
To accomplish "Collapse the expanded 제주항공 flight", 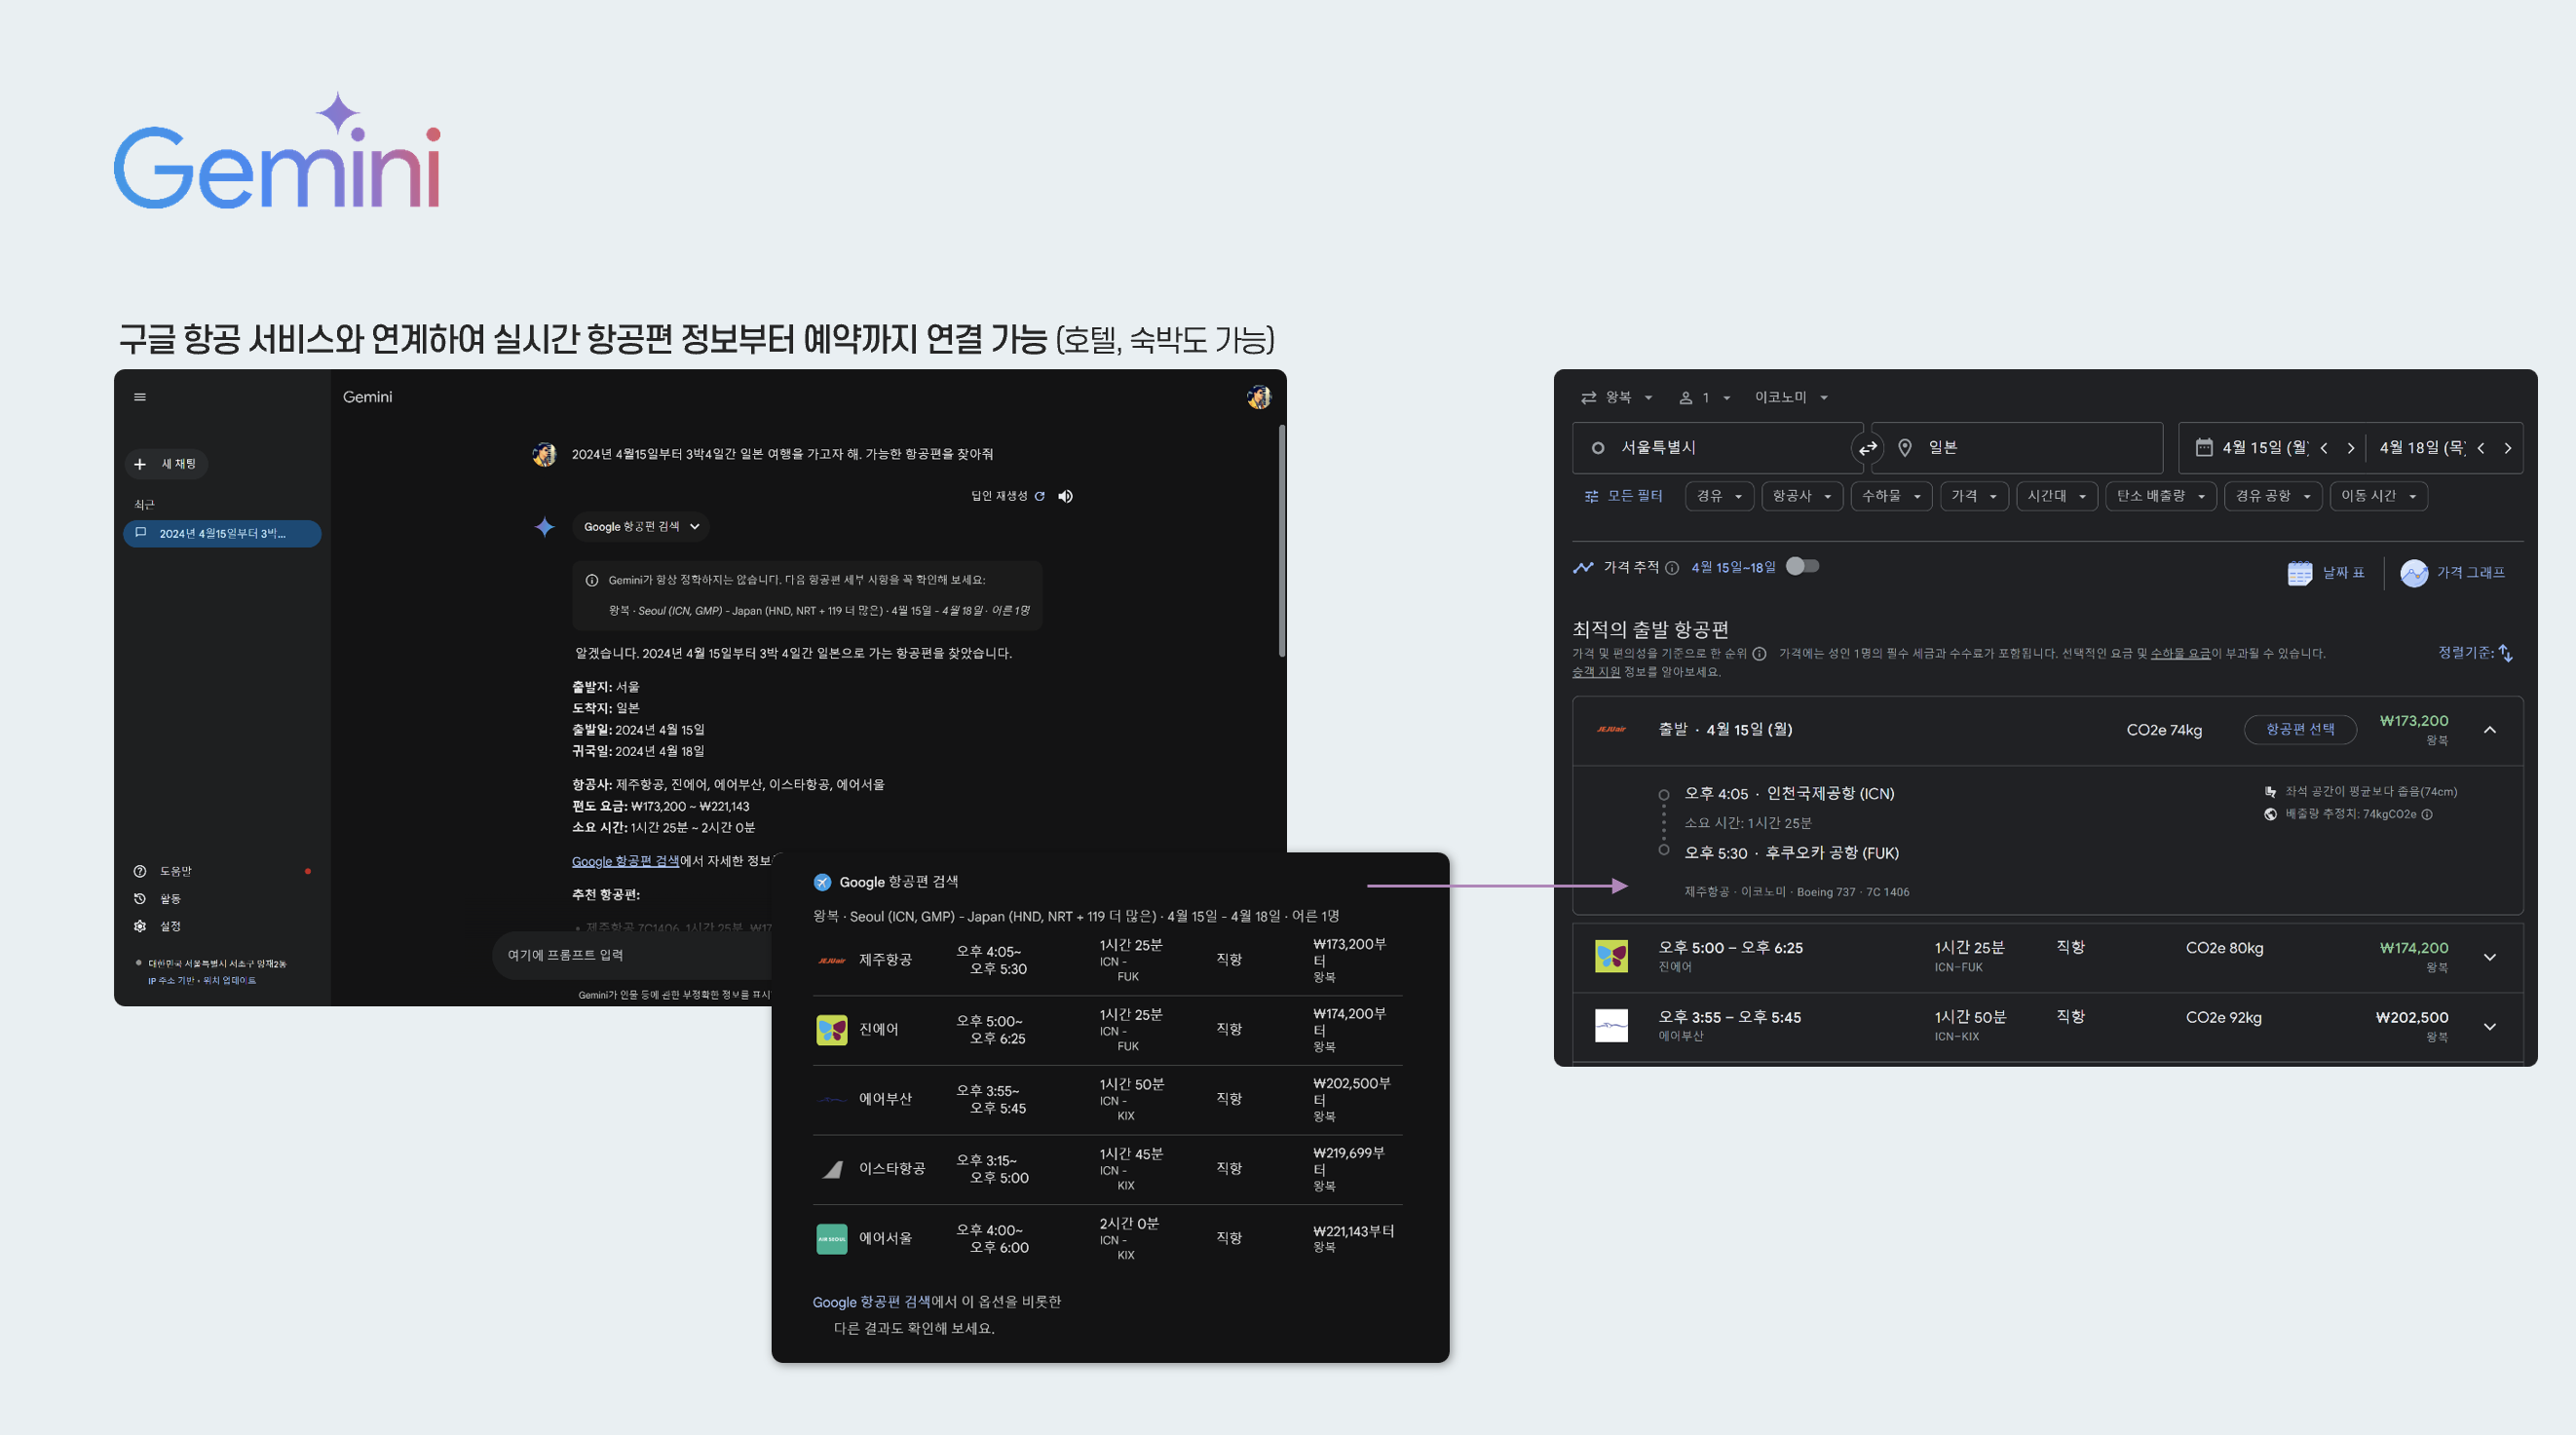I will (2489, 730).
